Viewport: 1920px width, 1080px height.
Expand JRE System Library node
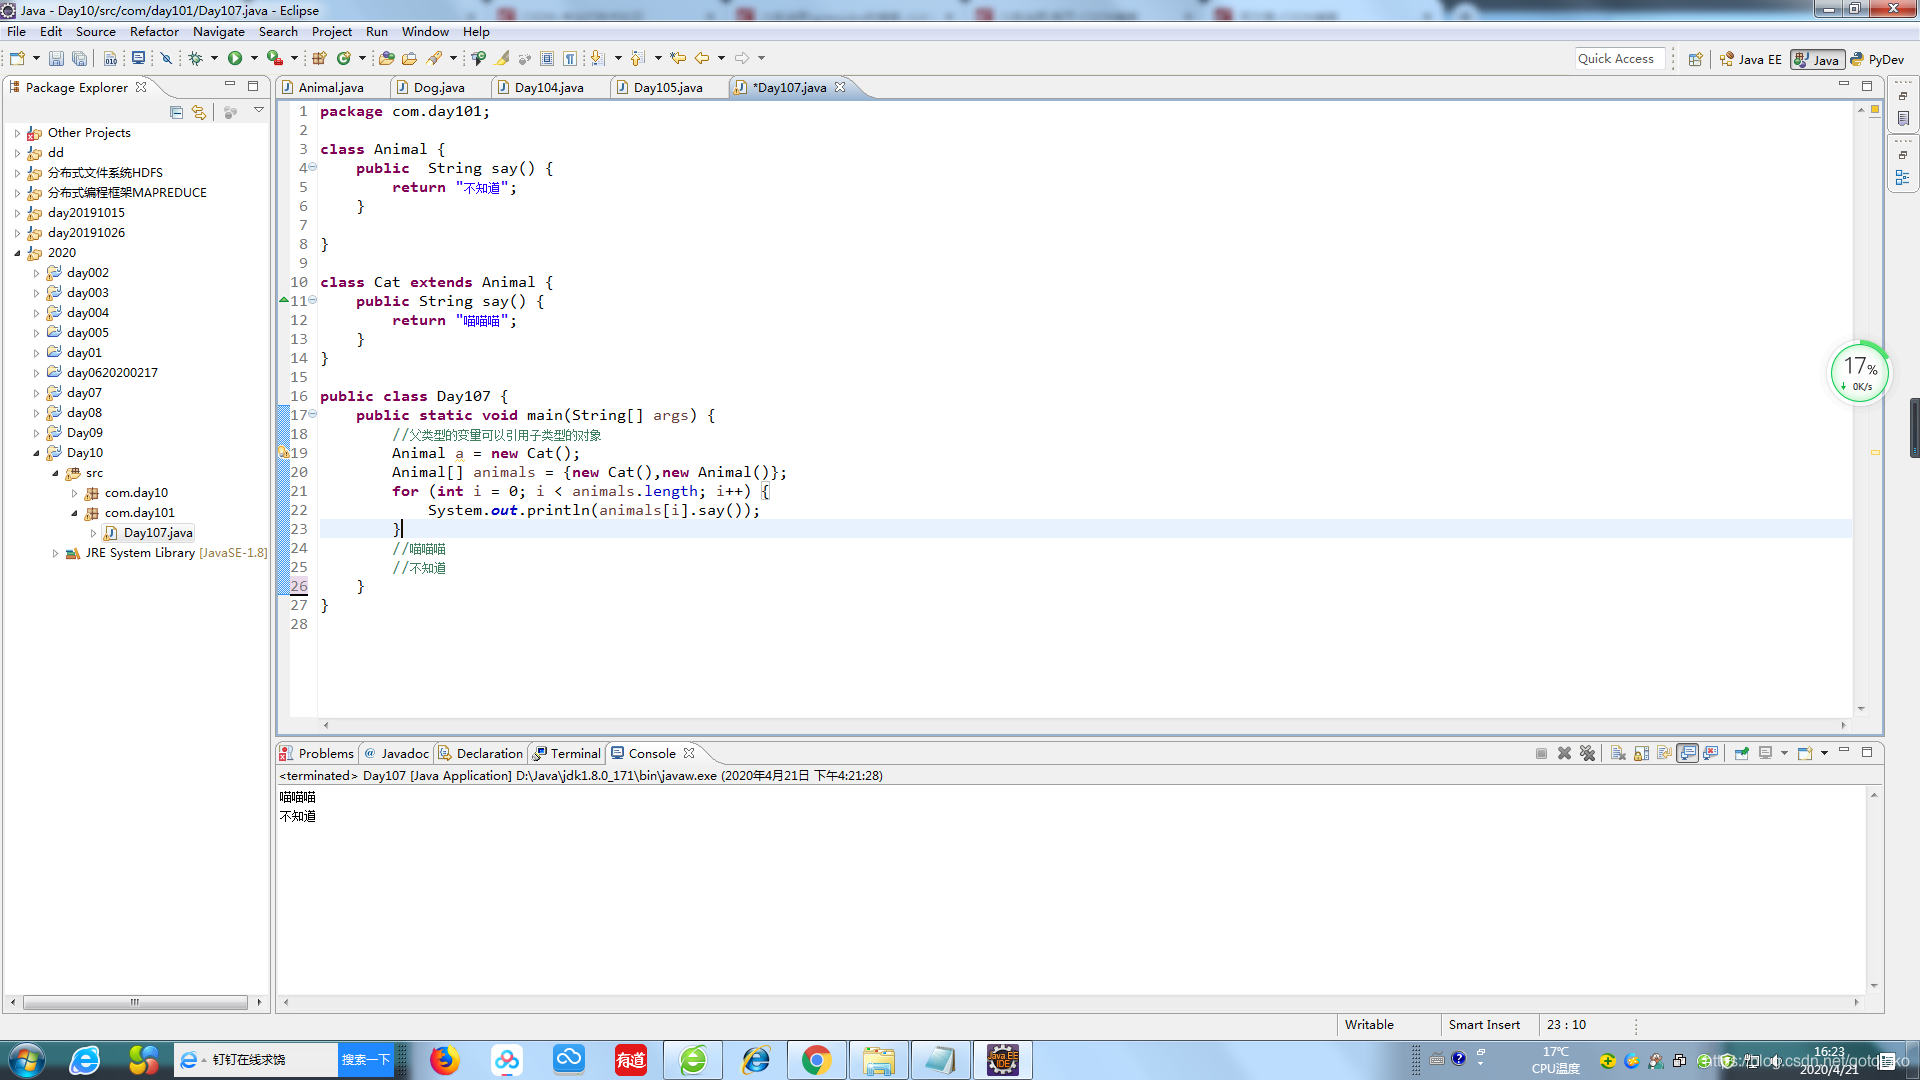click(55, 553)
